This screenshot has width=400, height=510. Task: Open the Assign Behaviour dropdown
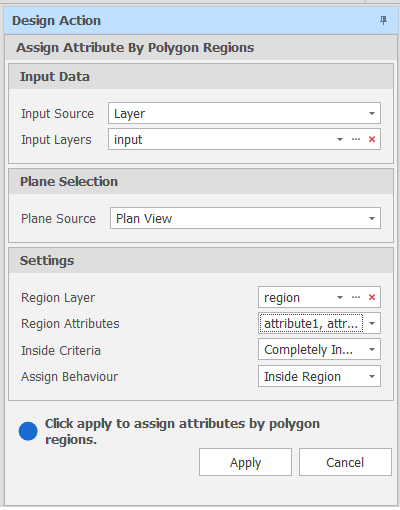(319, 376)
